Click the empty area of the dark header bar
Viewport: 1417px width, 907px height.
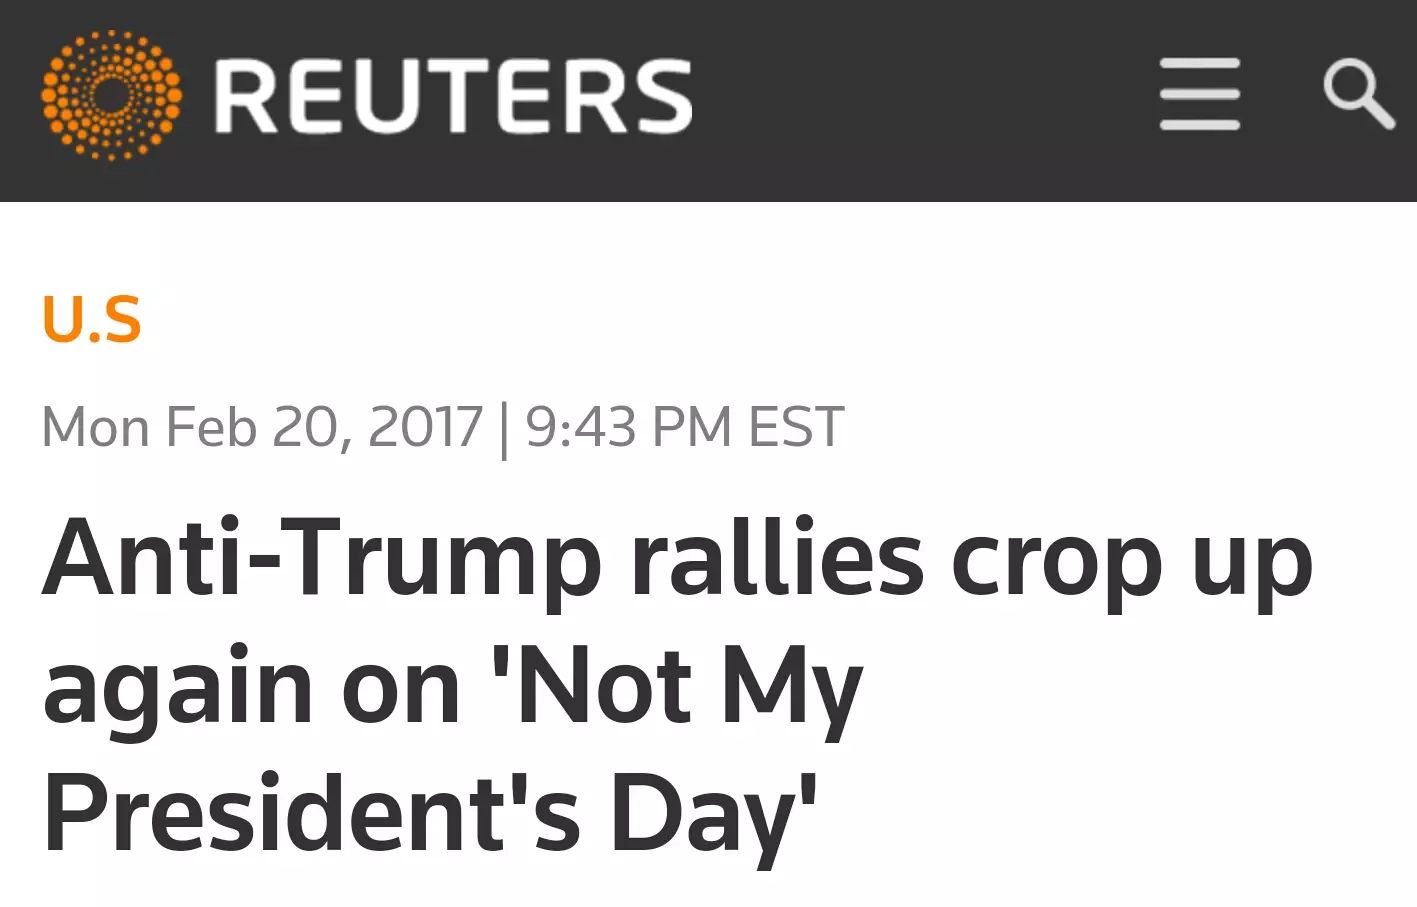(920, 100)
